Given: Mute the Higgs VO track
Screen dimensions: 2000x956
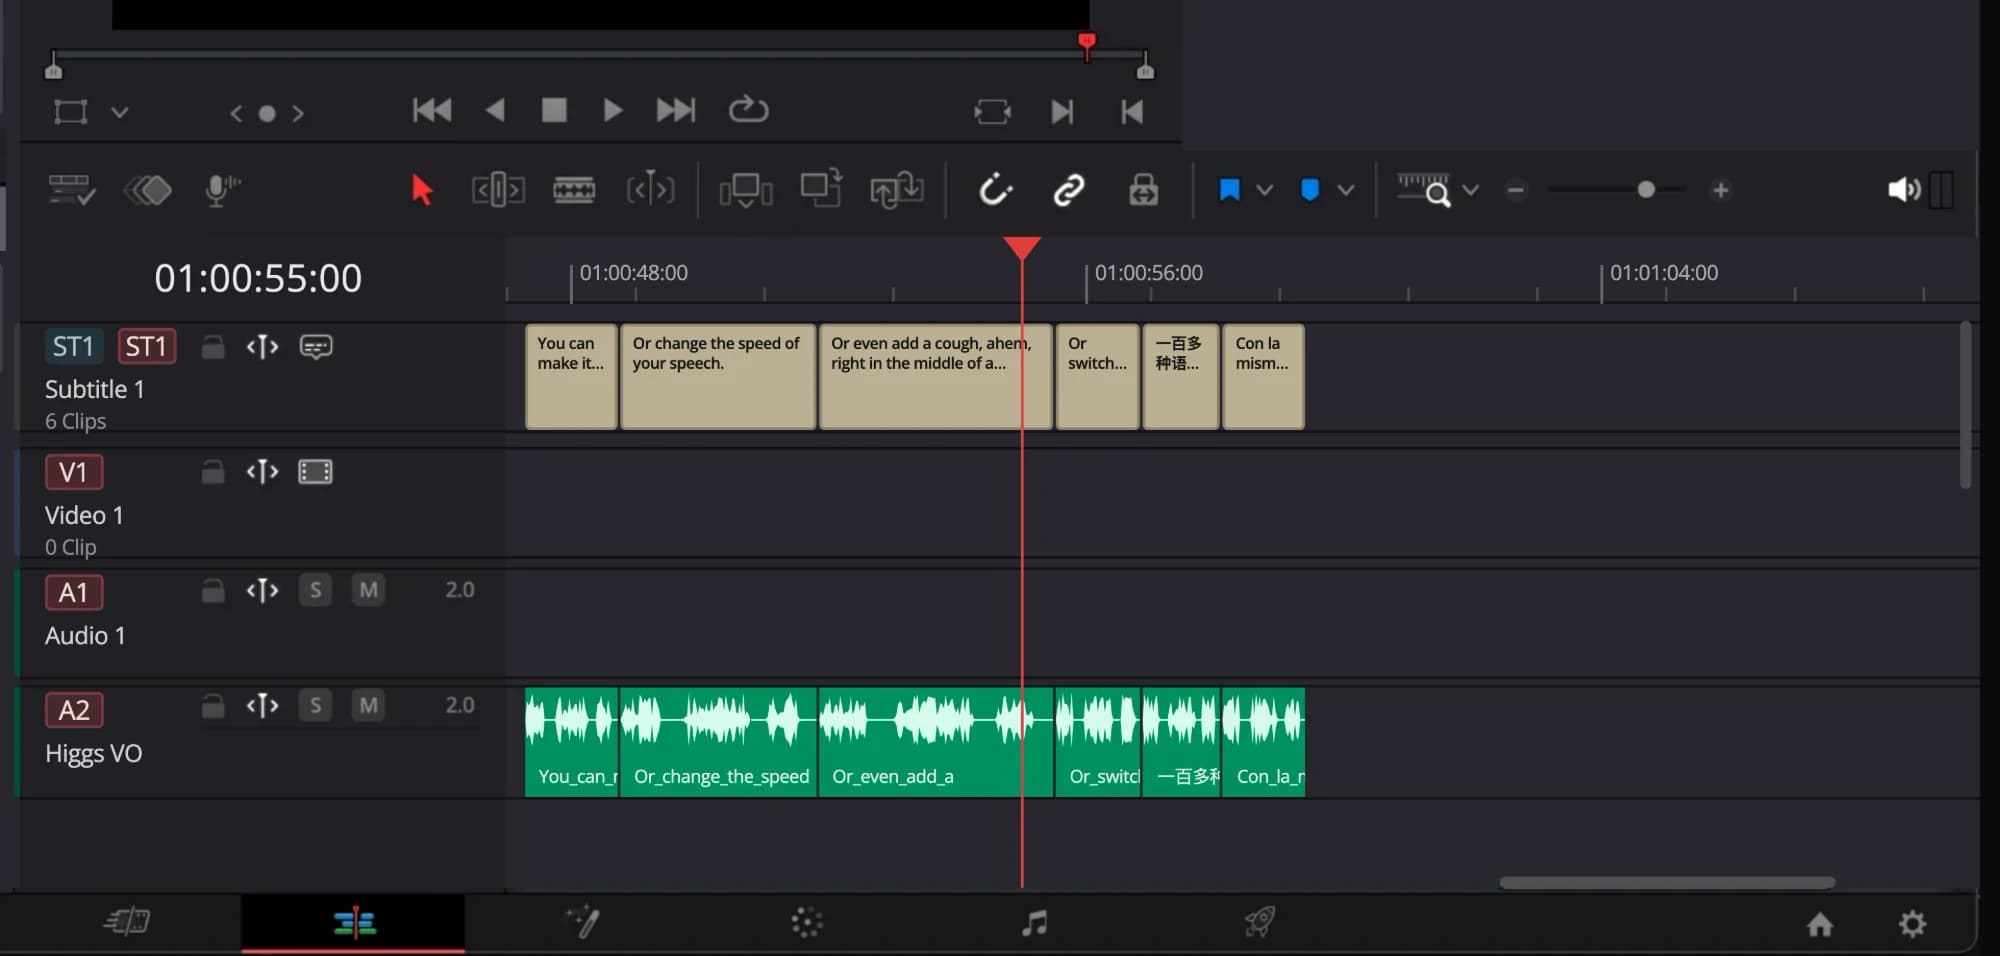Looking at the screenshot, I should [x=368, y=705].
